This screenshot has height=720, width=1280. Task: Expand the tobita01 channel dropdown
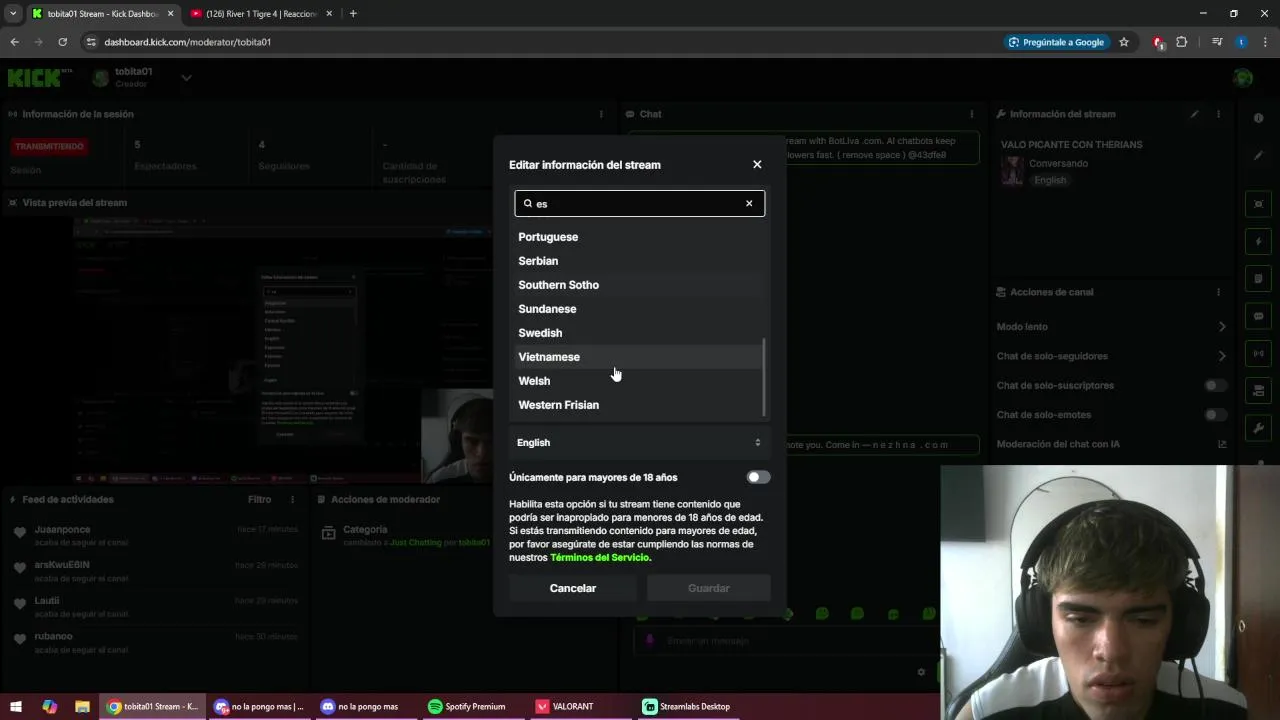(x=186, y=78)
